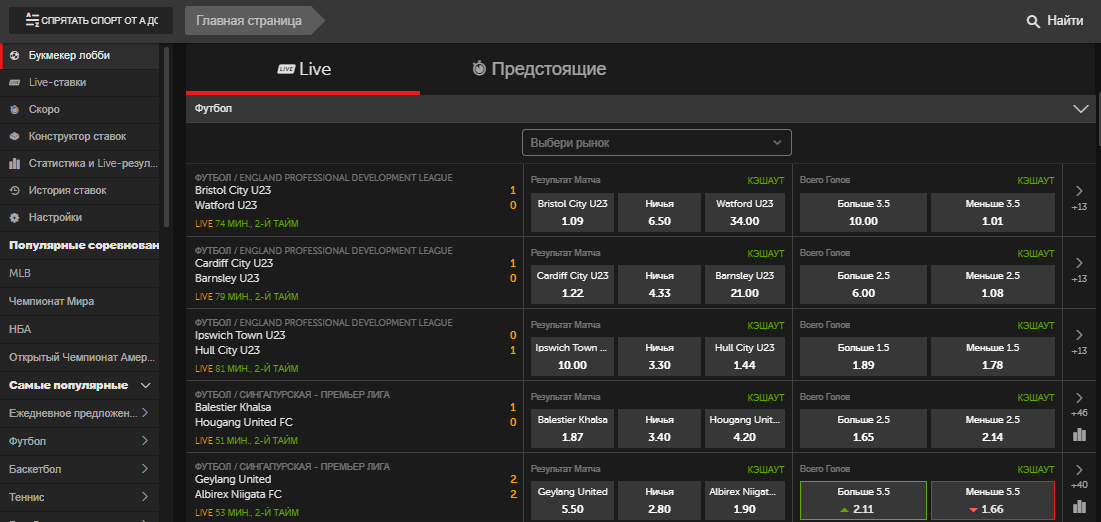
Task: Bet on Hull City U23 at 1.44
Action: [744, 356]
